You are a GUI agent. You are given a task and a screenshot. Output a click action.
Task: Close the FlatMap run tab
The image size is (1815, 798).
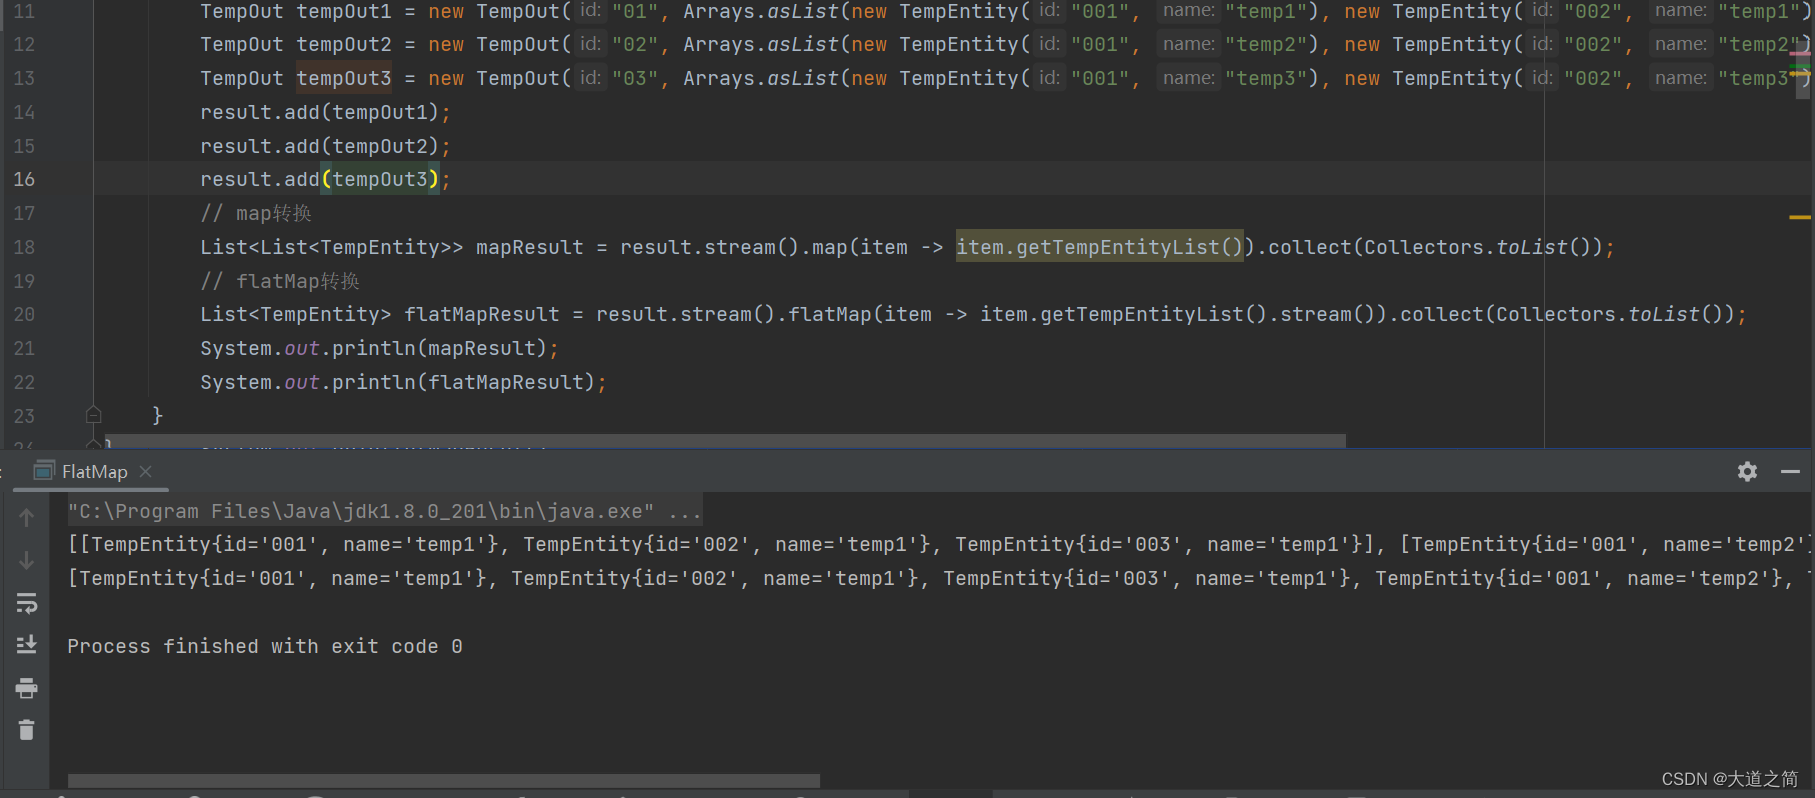point(146,471)
